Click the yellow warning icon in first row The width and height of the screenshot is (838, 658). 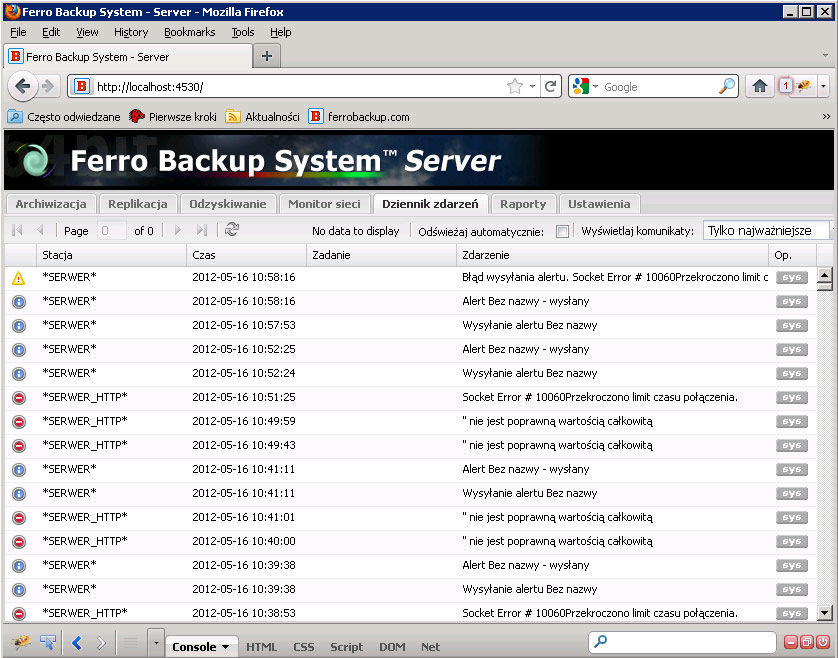click(x=18, y=277)
